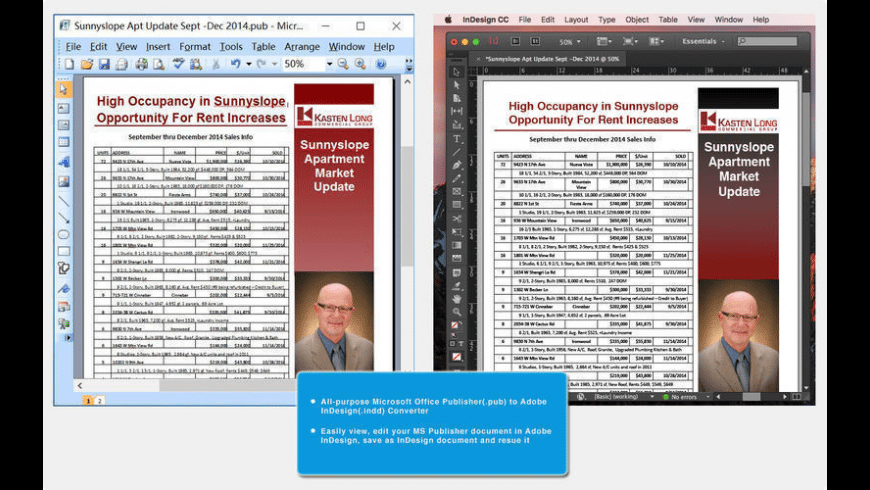Select WordArt tool in Publisher sidebar
The width and height of the screenshot is (870, 490).
(x=64, y=162)
